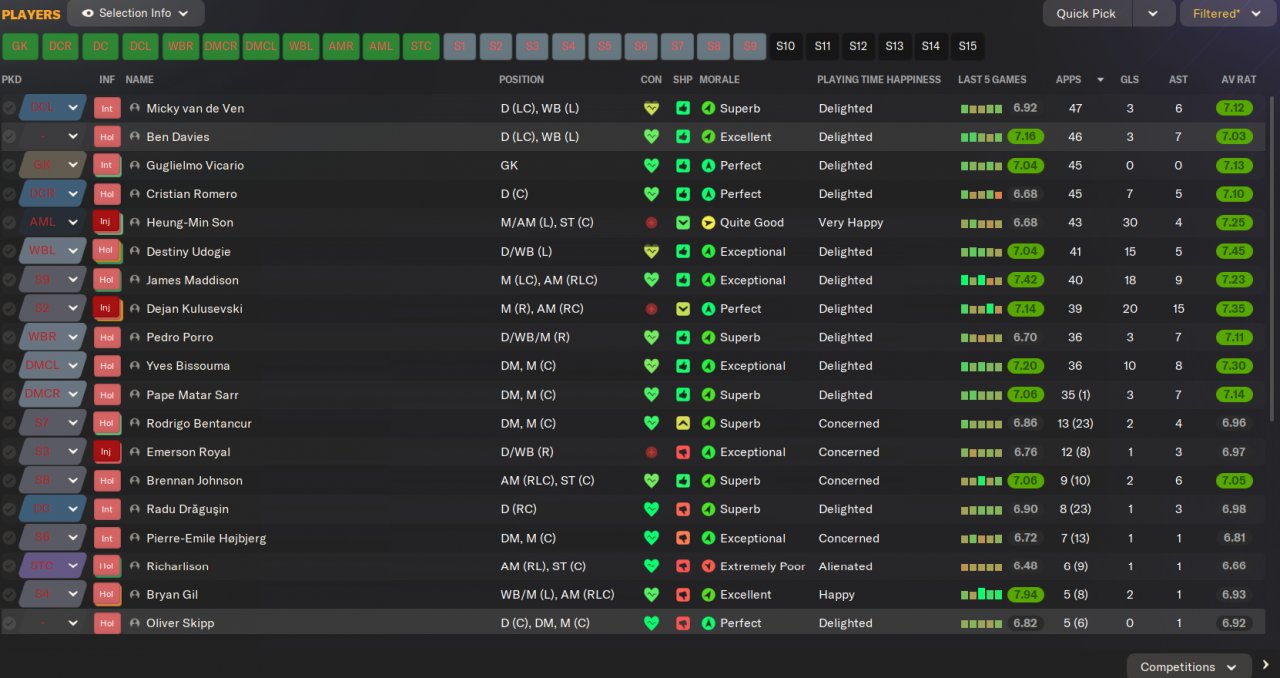Sort by PLAYING TIME HAPPINESS column header
Image resolution: width=1280 pixels, height=678 pixels.
coord(879,79)
